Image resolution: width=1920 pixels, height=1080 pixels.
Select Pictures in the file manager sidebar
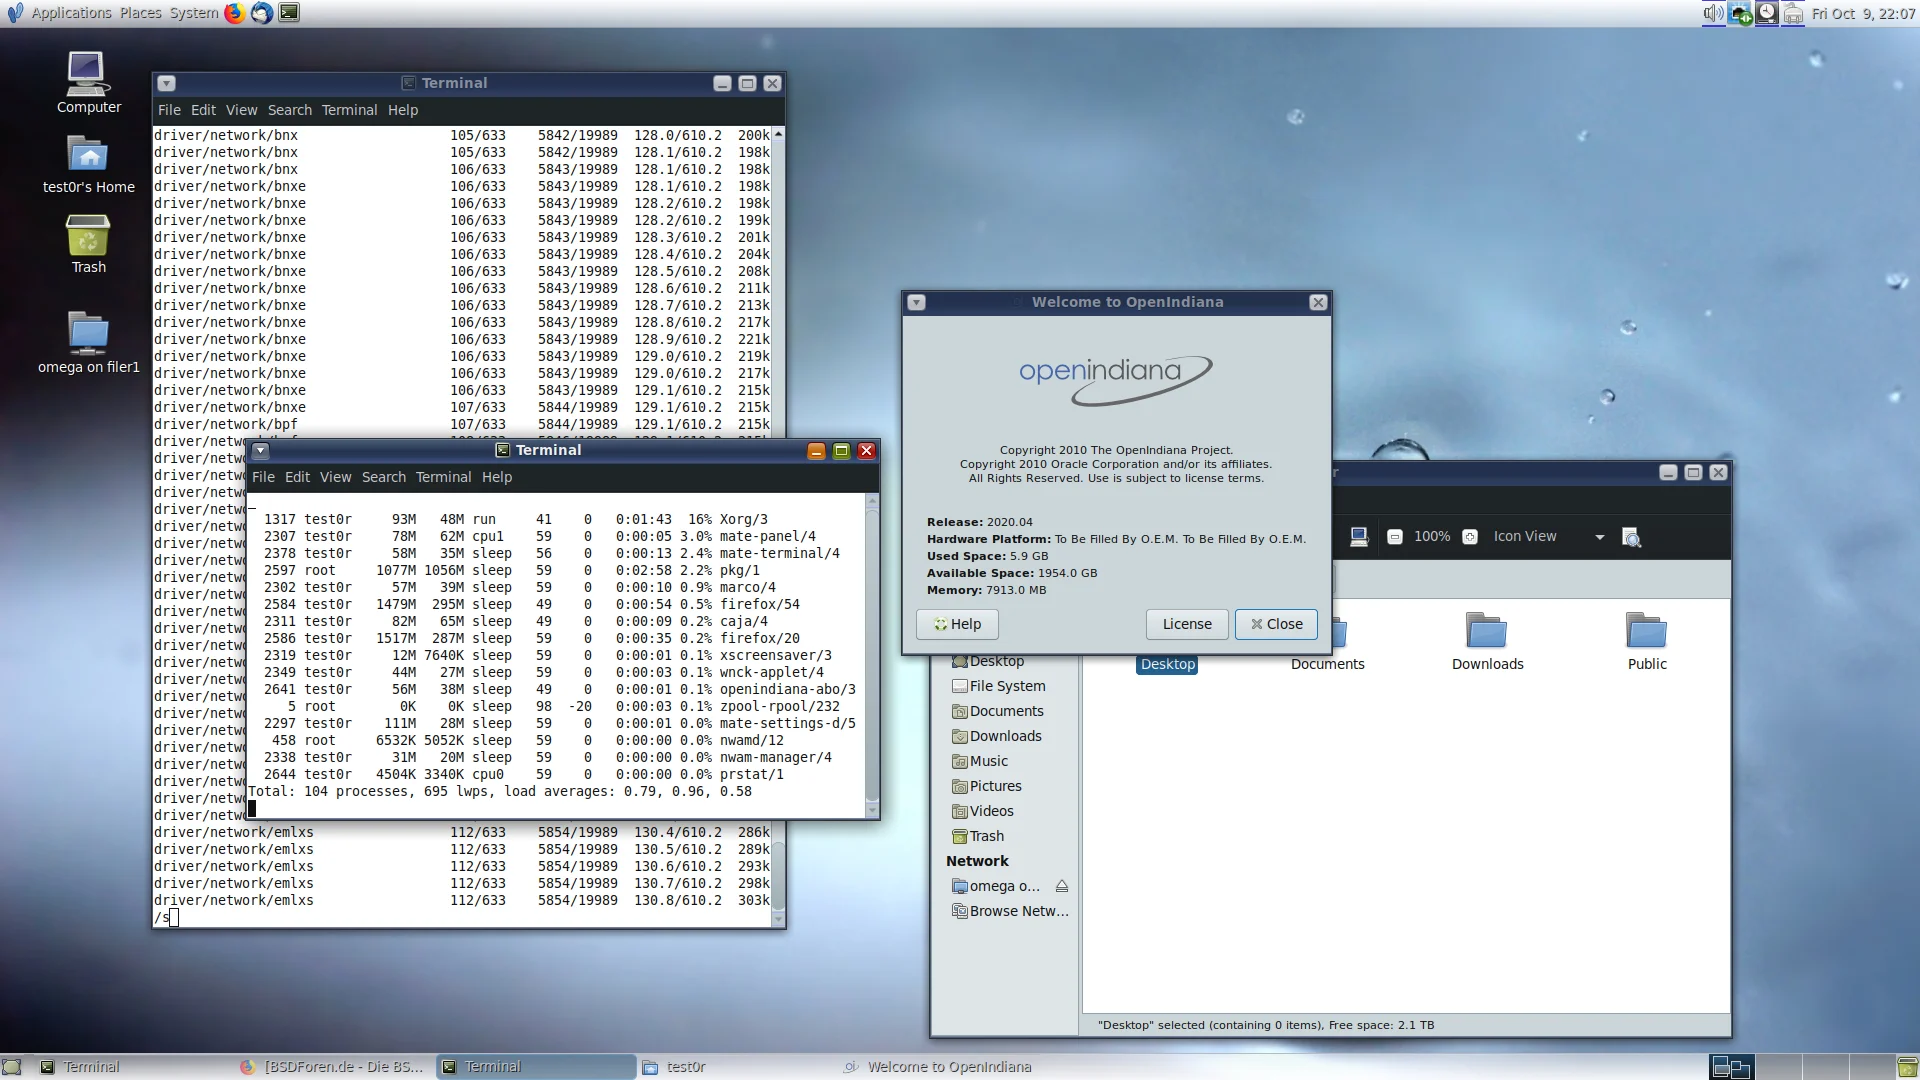[995, 786]
